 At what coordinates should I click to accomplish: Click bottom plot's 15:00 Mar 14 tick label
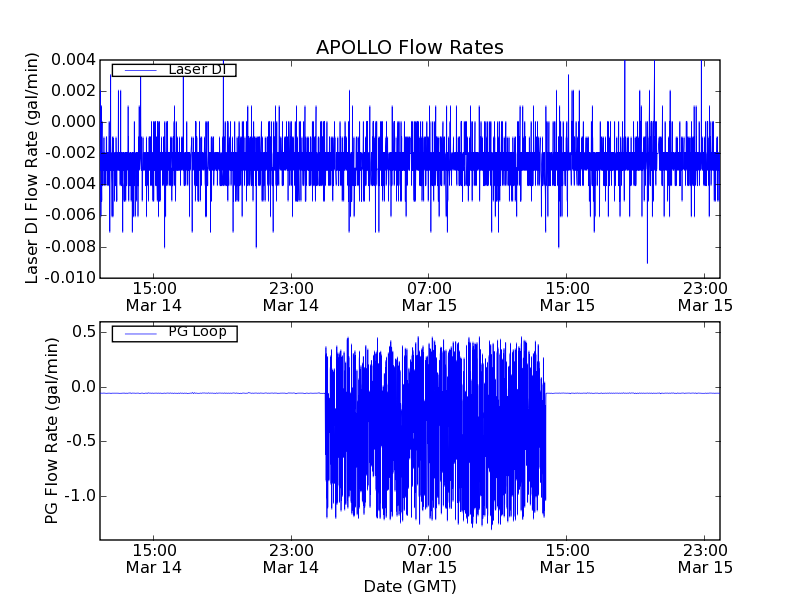pos(154,558)
